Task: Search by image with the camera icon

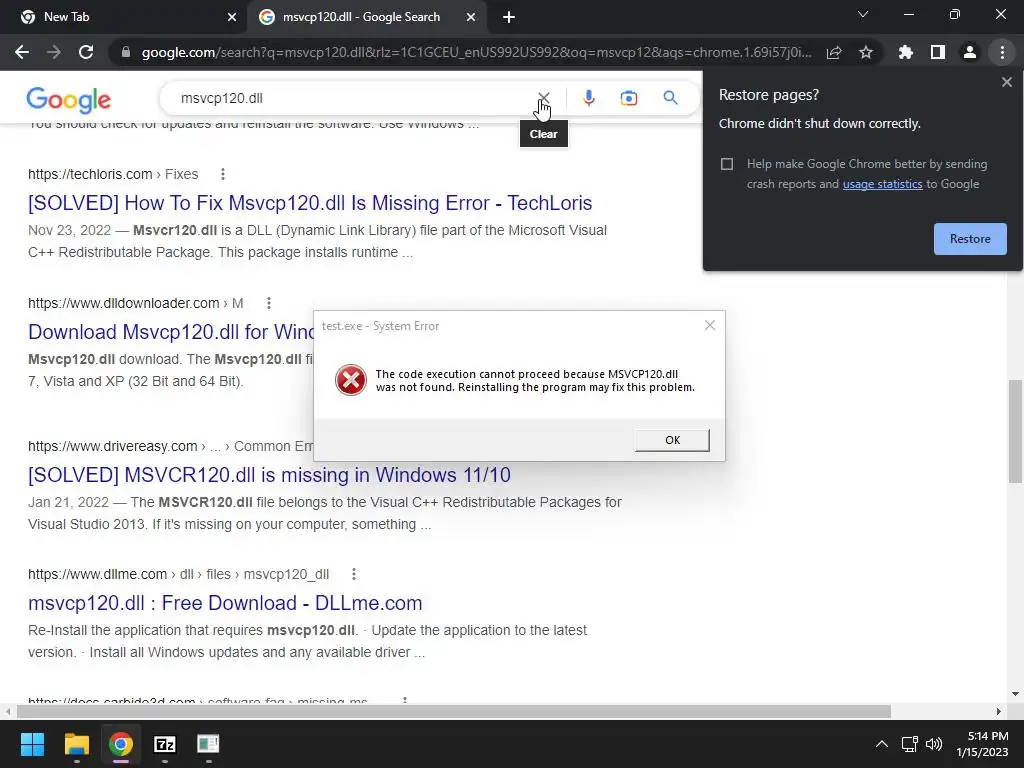Action: (628, 98)
